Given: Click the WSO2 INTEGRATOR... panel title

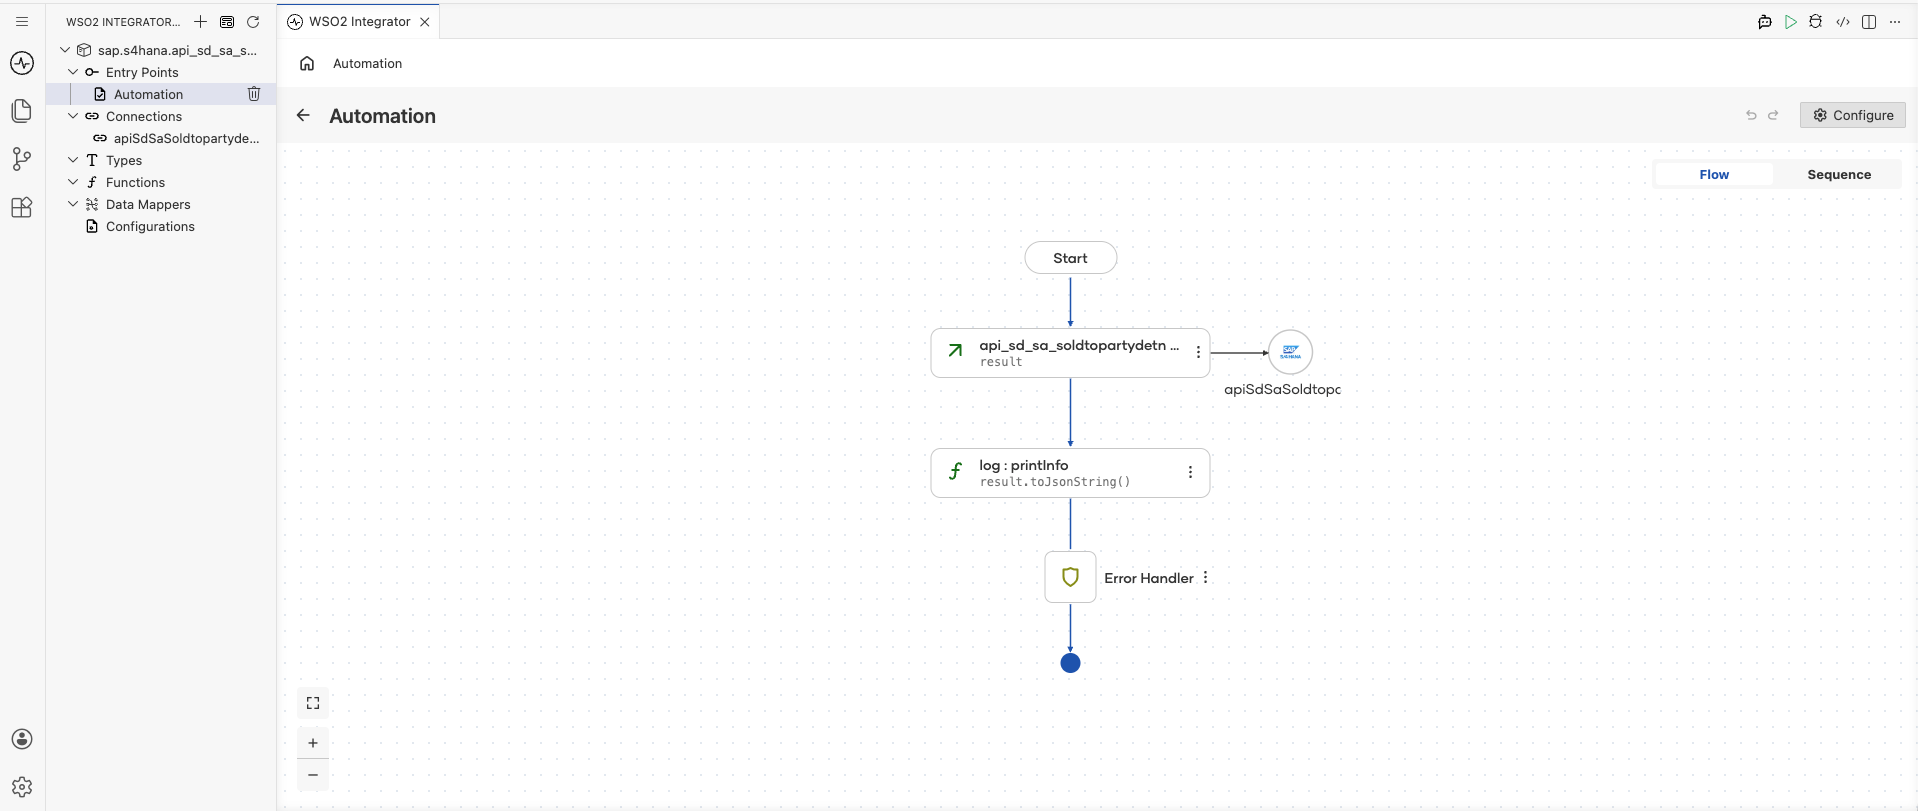Looking at the screenshot, I should pos(123,21).
